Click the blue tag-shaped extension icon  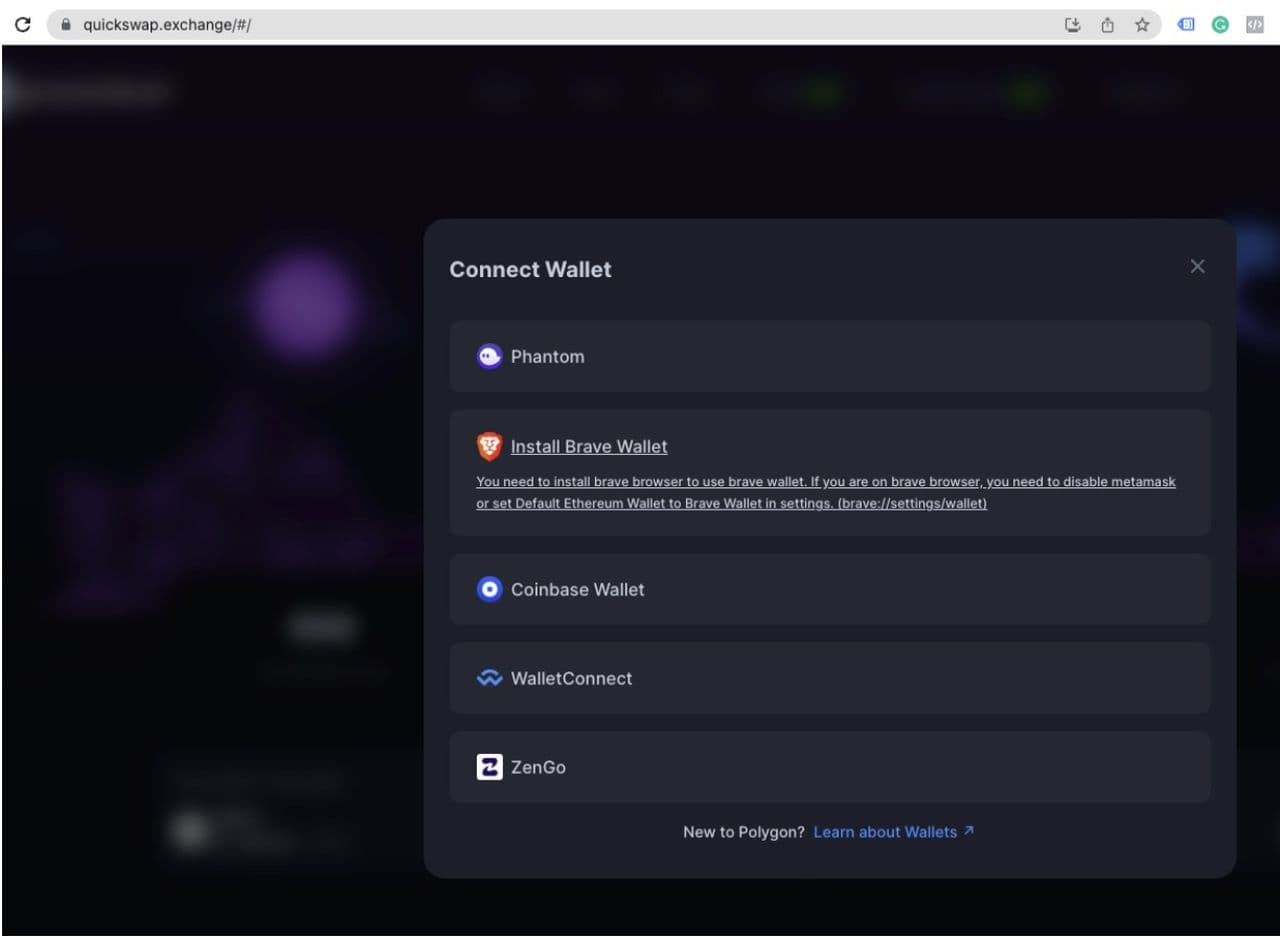tap(1187, 25)
